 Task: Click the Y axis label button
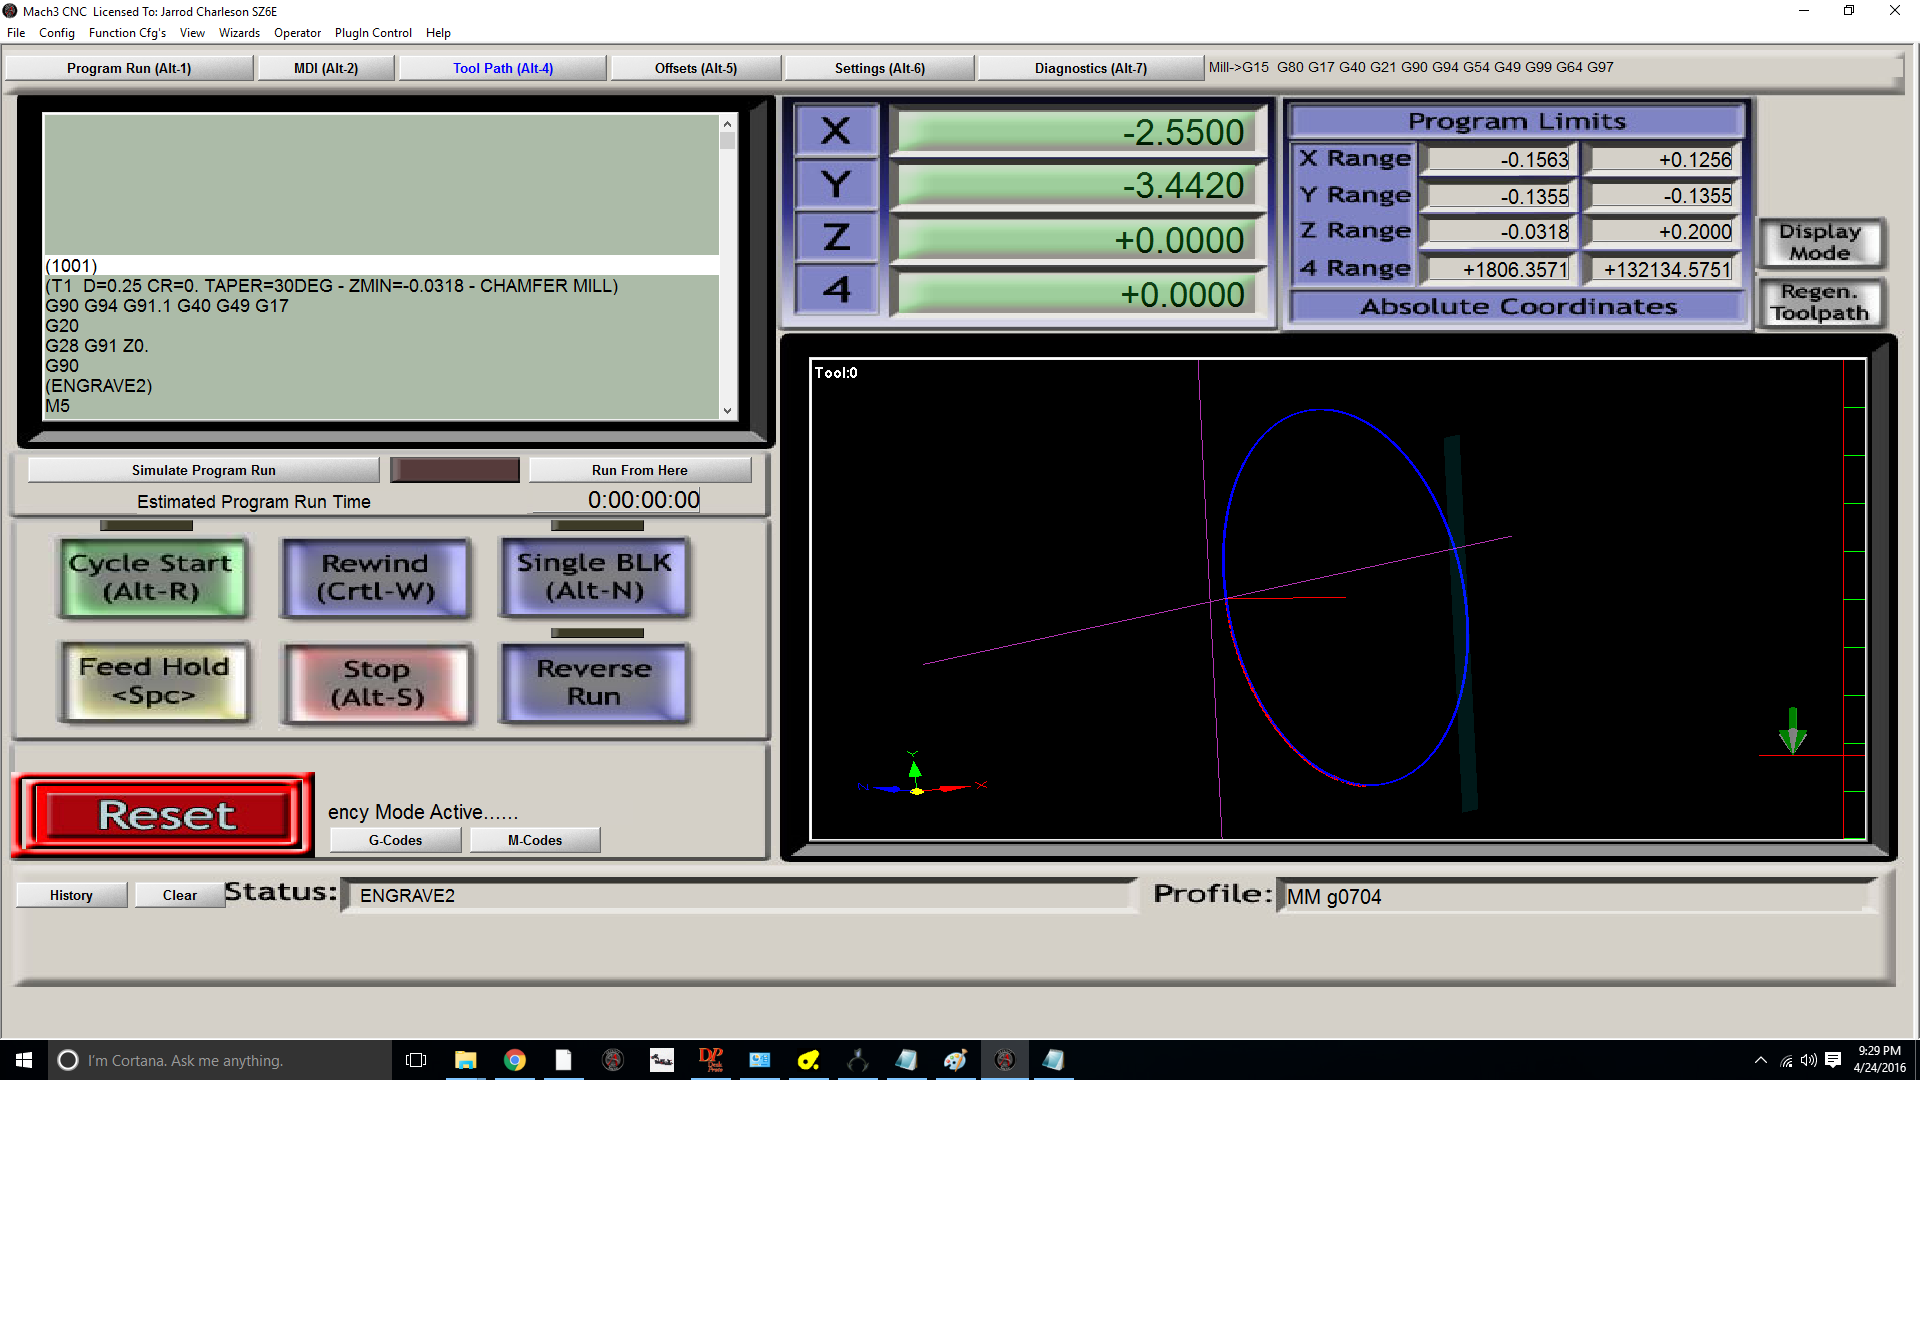(x=836, y=184)
